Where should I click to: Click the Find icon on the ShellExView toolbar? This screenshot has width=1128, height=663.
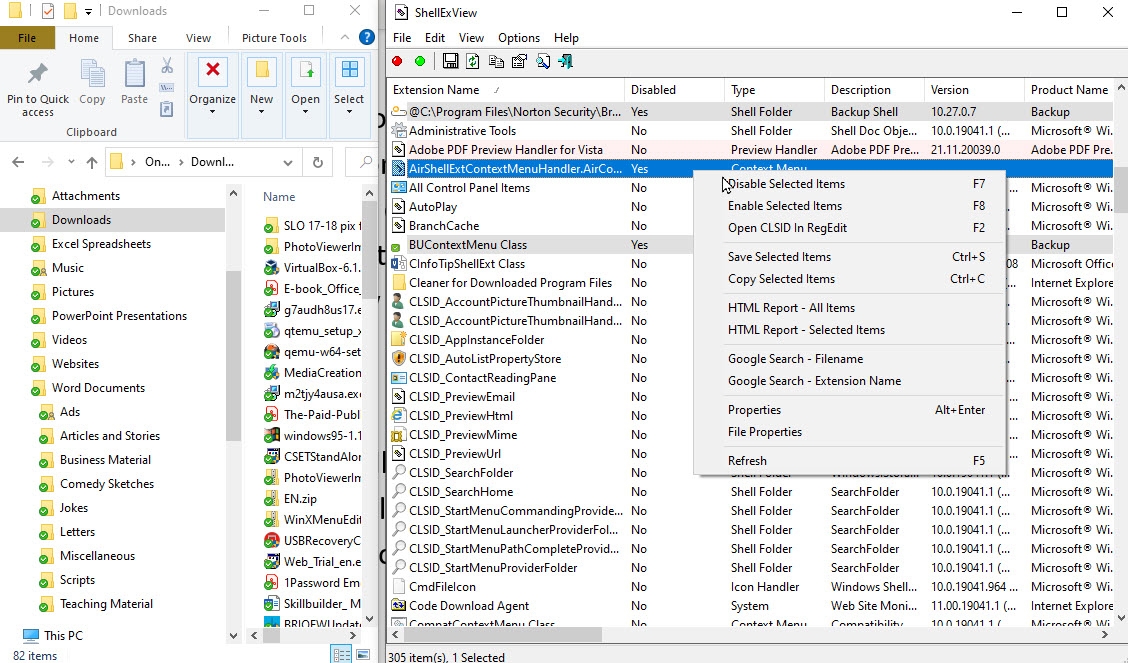click(543, 61)
